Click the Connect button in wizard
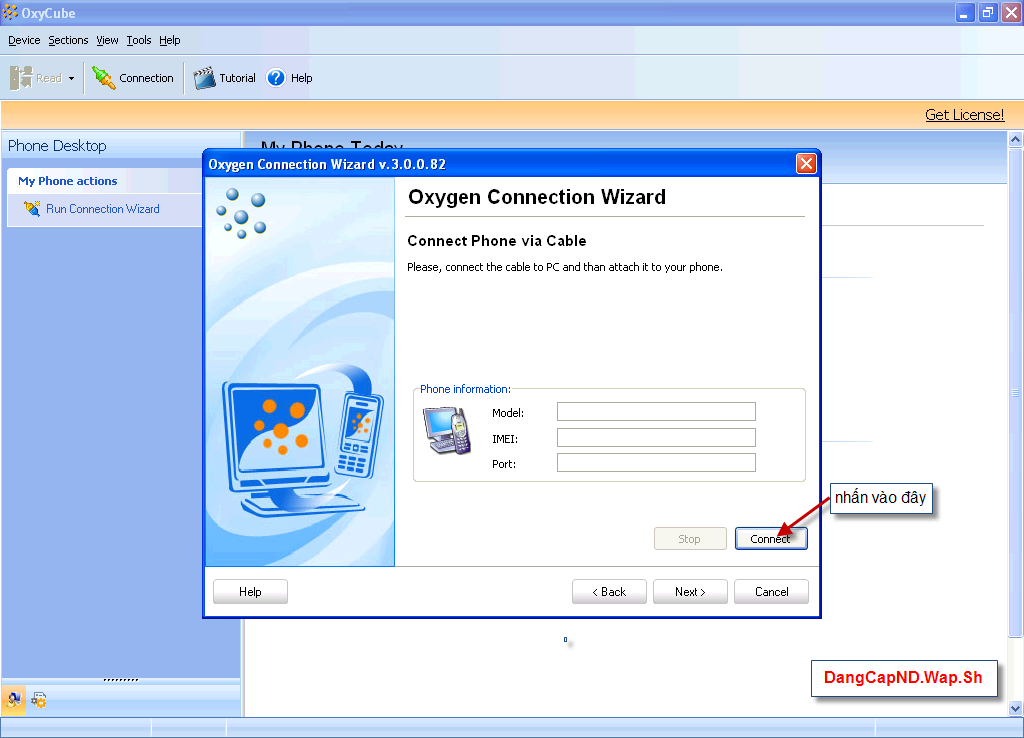The width and height of the screenshot is (1024, 738). point(771,539)
